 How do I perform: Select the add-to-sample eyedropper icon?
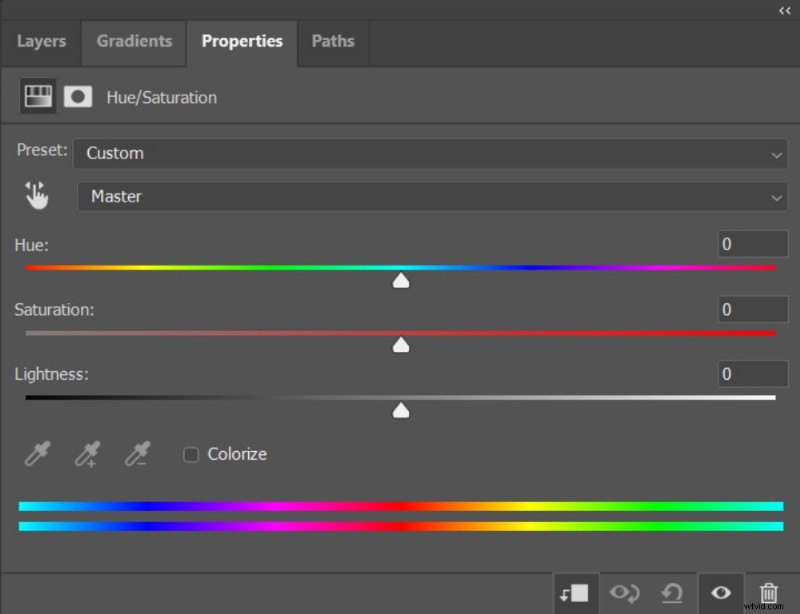[87, 454]
